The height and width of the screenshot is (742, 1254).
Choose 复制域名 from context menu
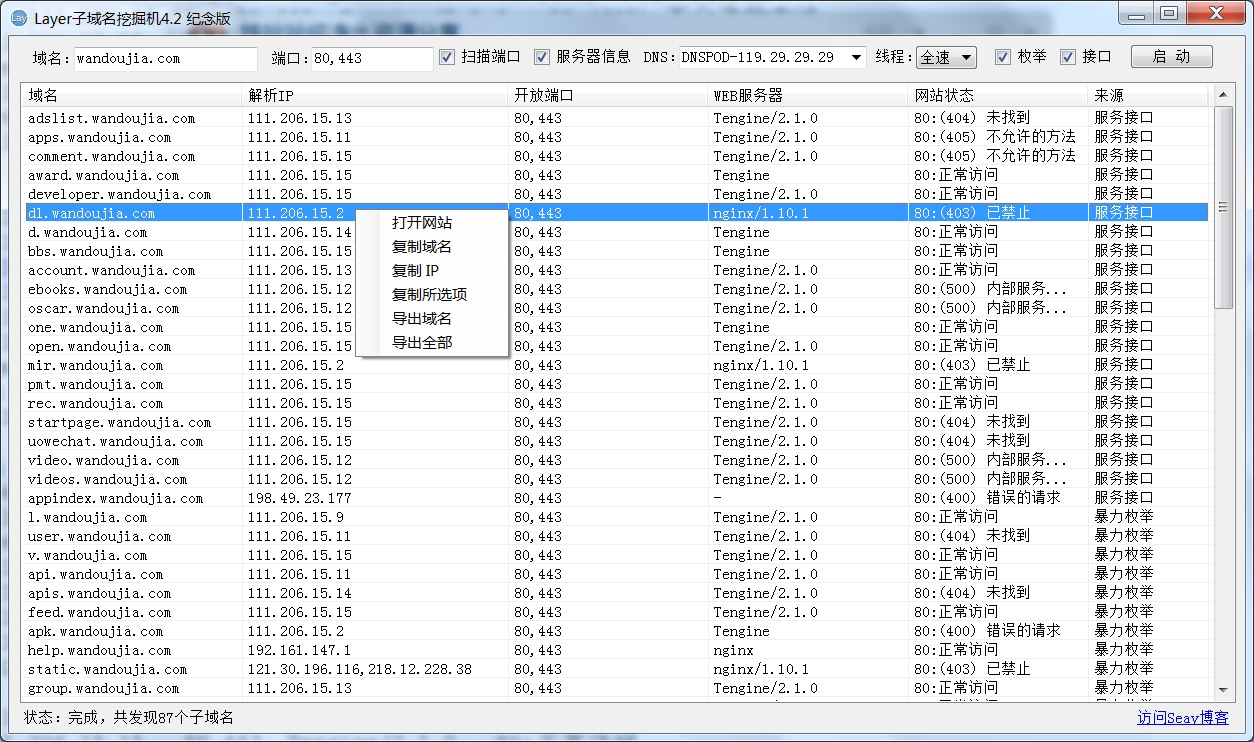432,247
